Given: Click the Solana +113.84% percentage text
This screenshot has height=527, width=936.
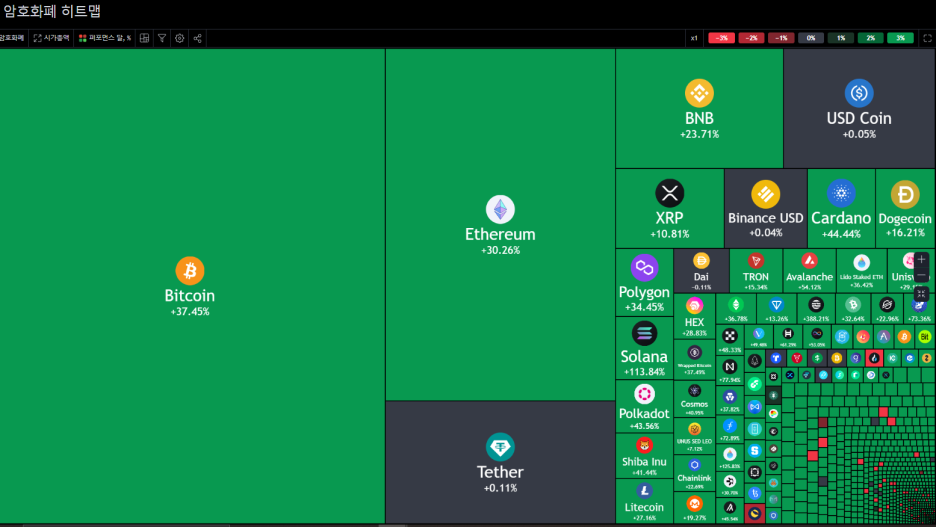Looking at the screenshot, I should (x=644, y=372).
